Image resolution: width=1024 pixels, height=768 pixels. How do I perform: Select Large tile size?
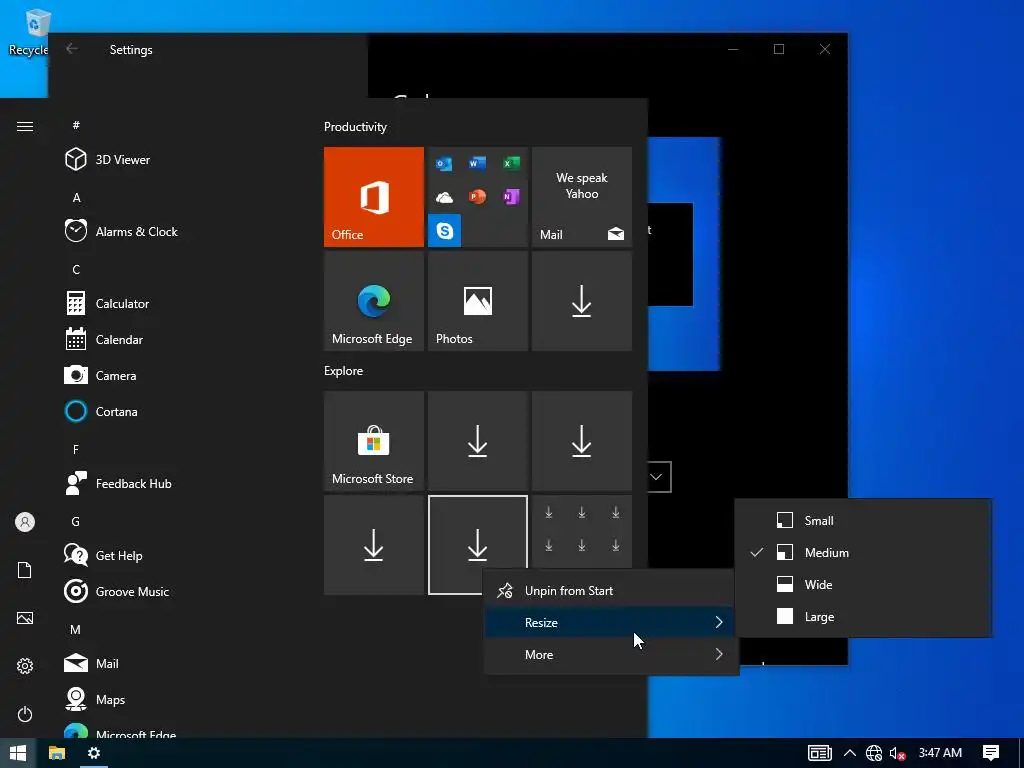click(863, 616)
